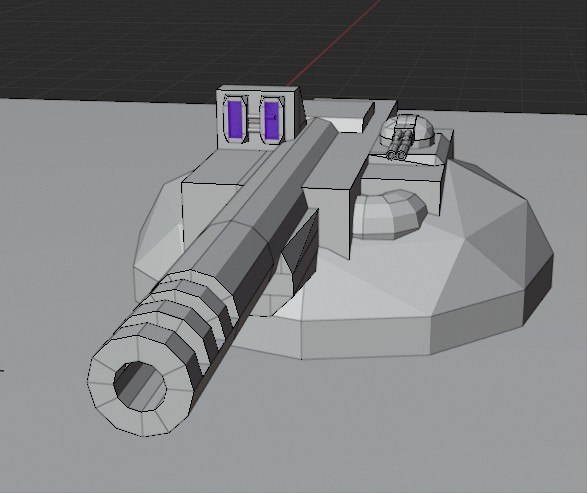Select the right purple panel on rear block
The width and height of the screenshot is (588, 494).
pos(272,121)
